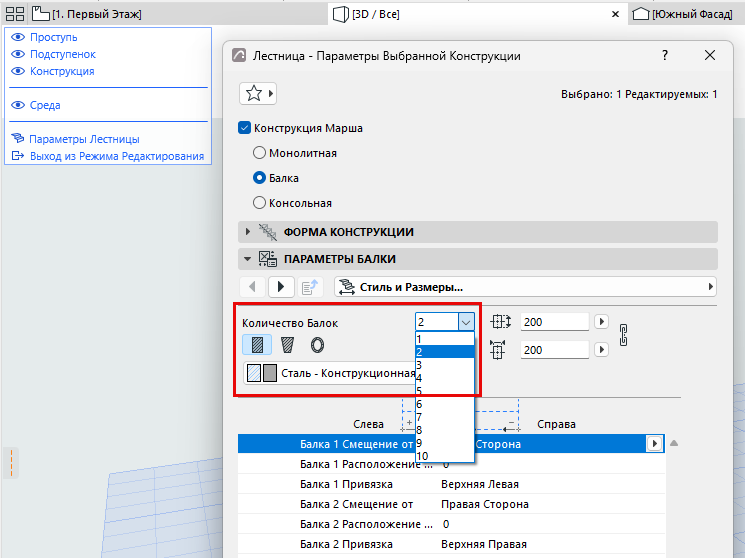This screenshot has height=558, width=745.
Task: Choose 1 in the beam count list
Action: 445,339
